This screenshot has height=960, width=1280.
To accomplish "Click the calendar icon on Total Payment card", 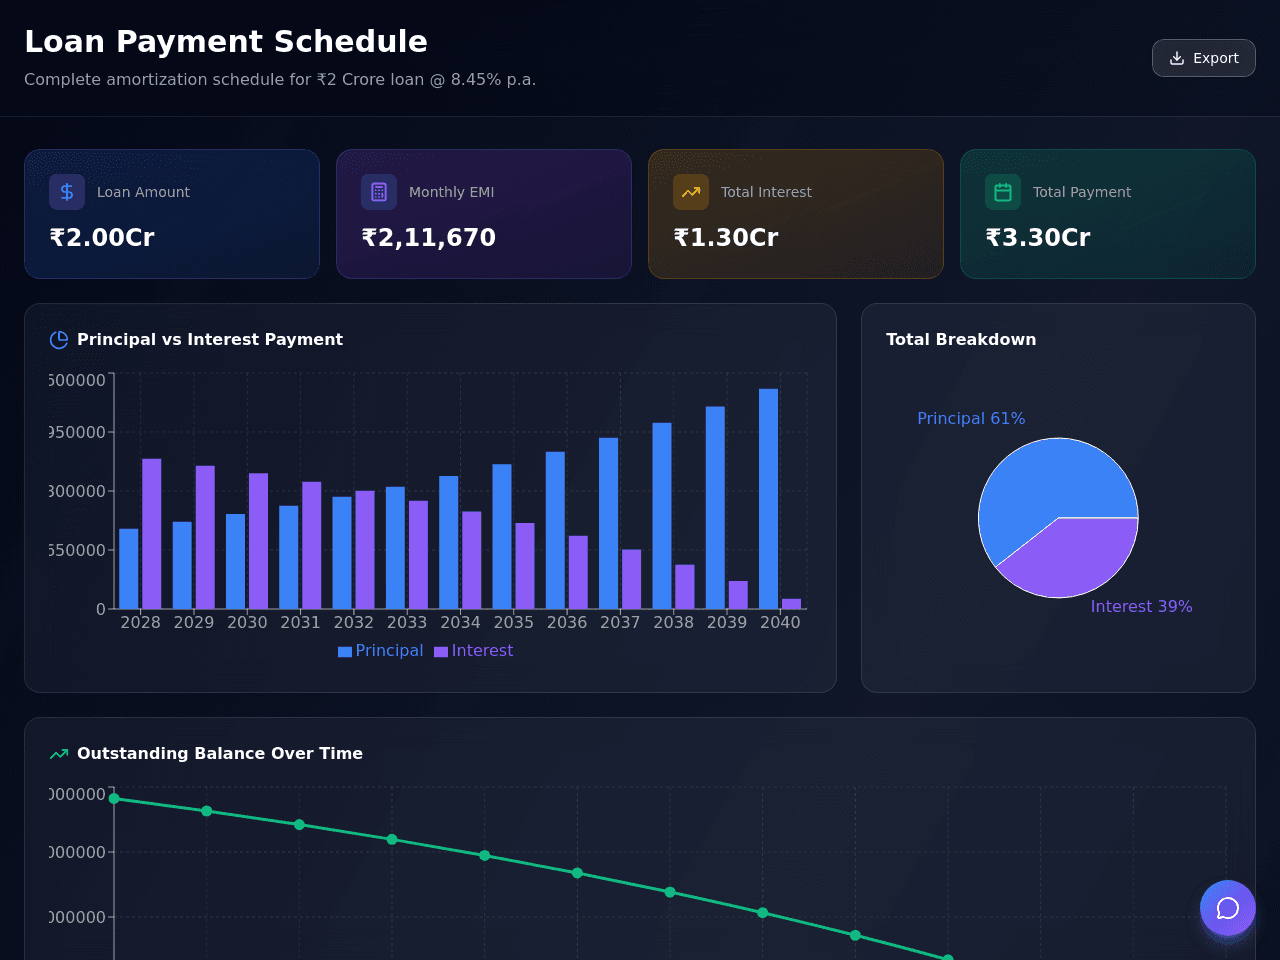I will click(1003, 192).
